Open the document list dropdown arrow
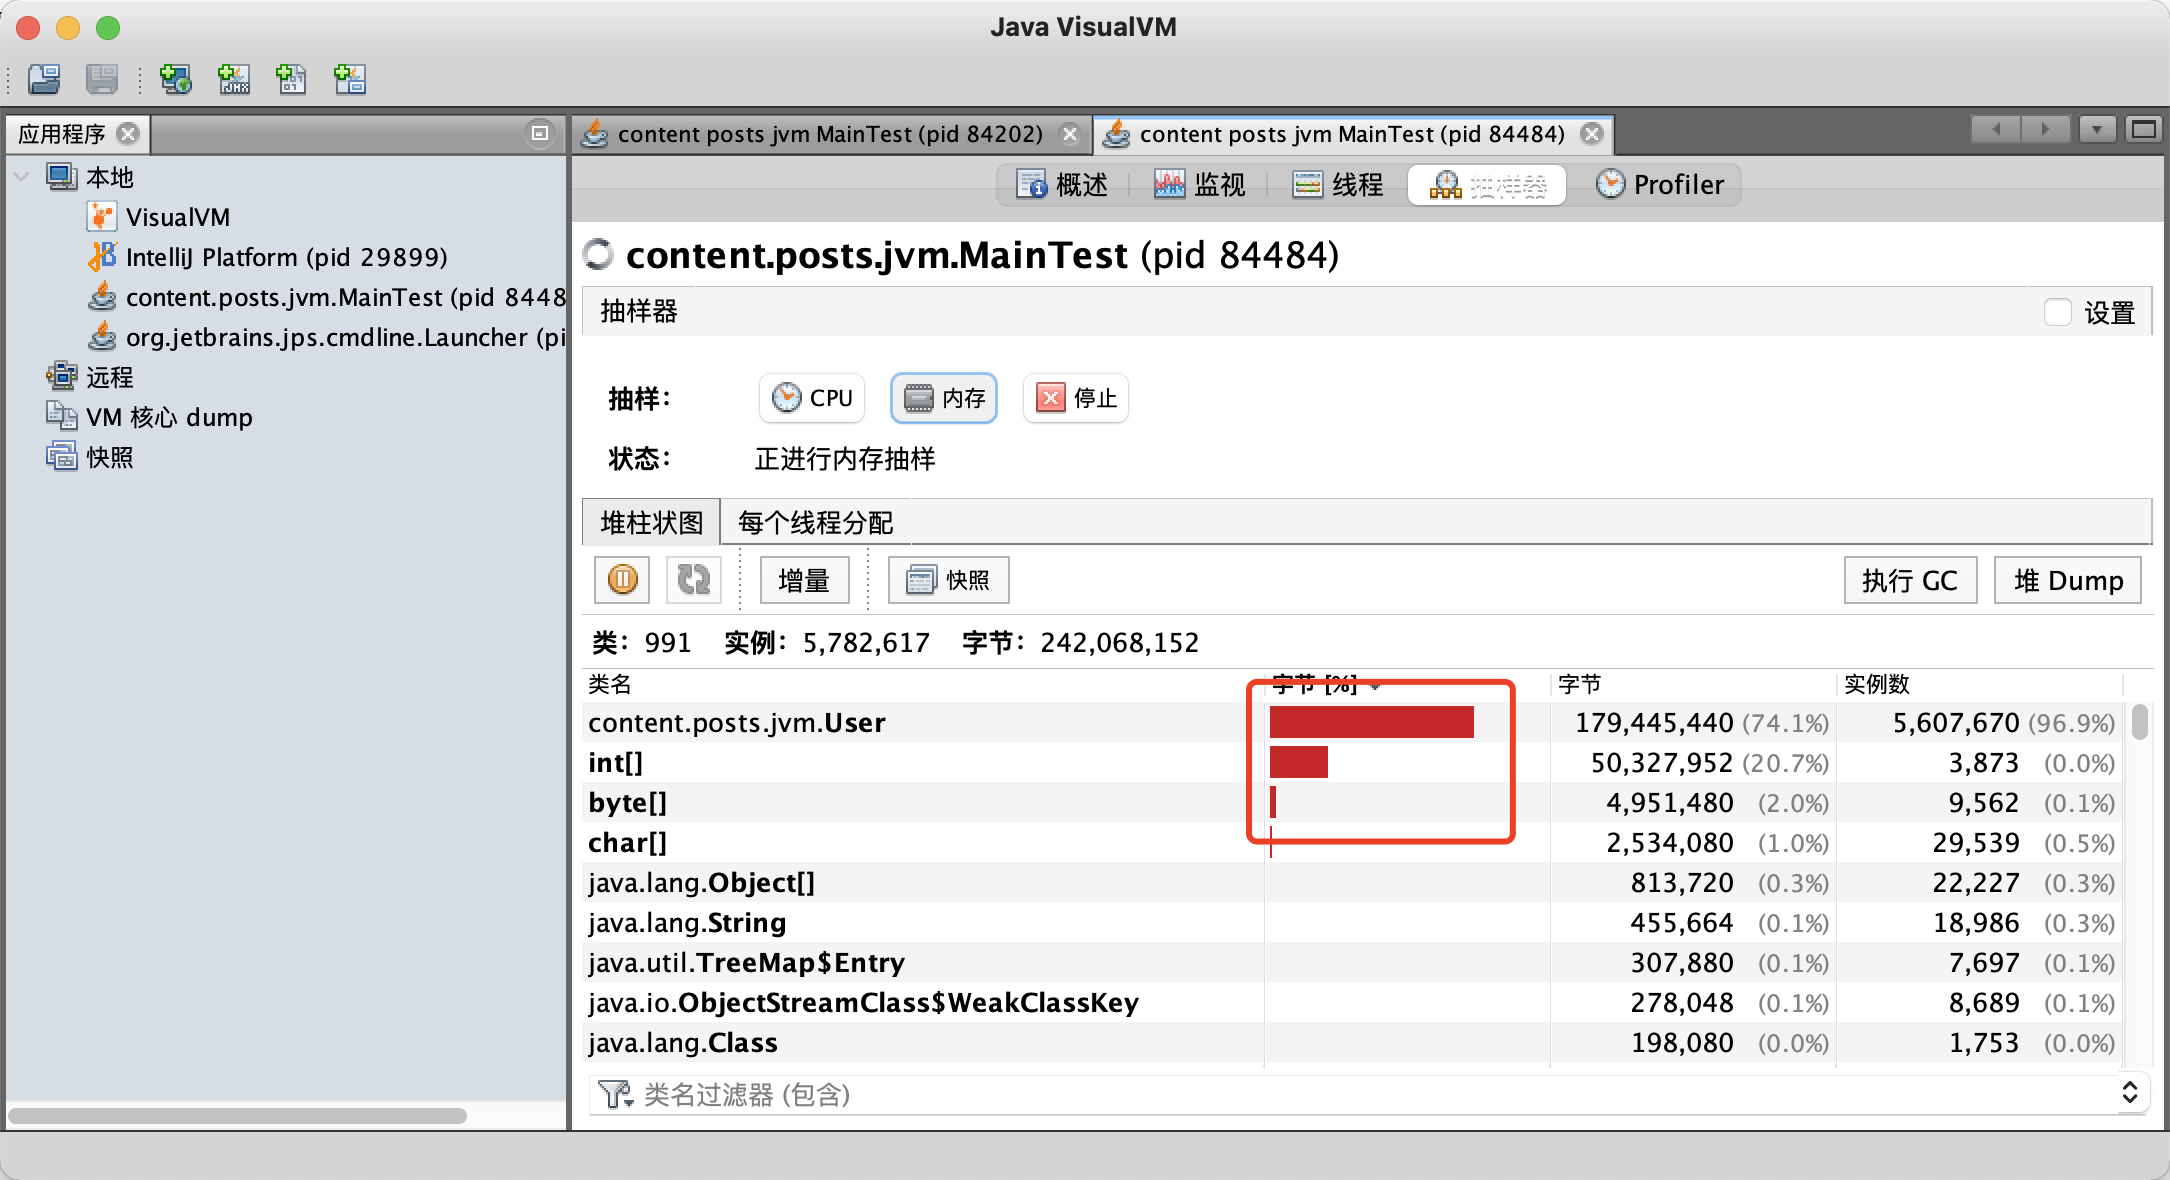 [x=2097, y=129]
